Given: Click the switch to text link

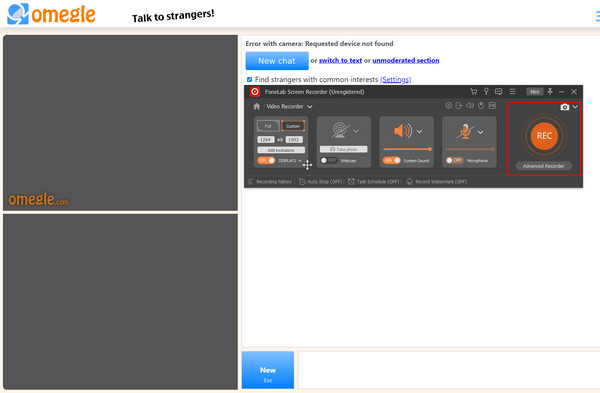Looking at the screenshot, I should tap(340, 60).
